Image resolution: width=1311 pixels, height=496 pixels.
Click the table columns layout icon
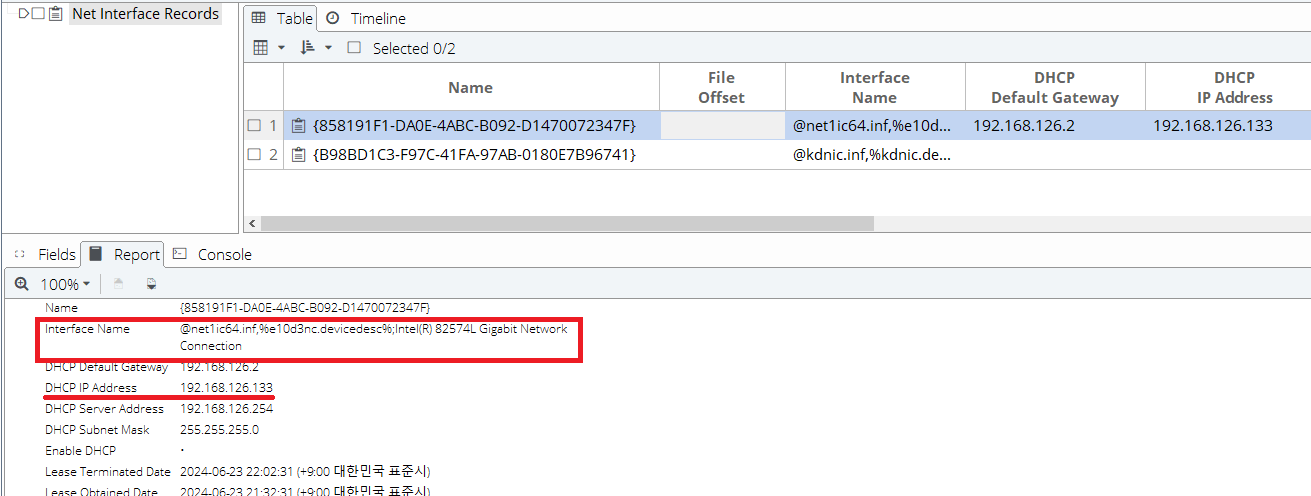[261, 48]
